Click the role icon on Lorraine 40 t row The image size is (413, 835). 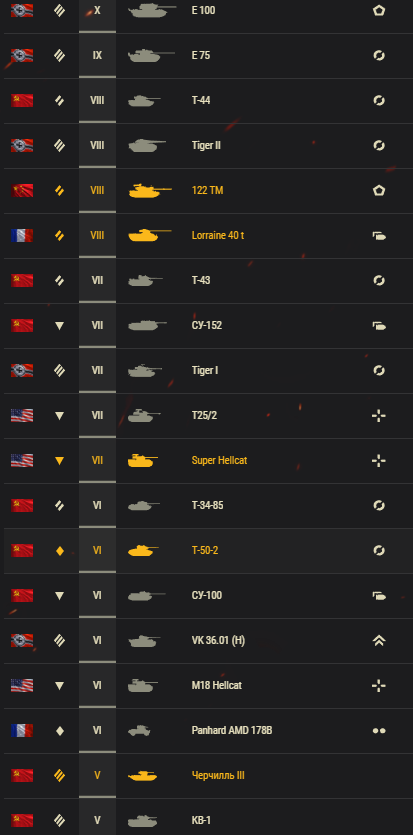tap(379, 235)
